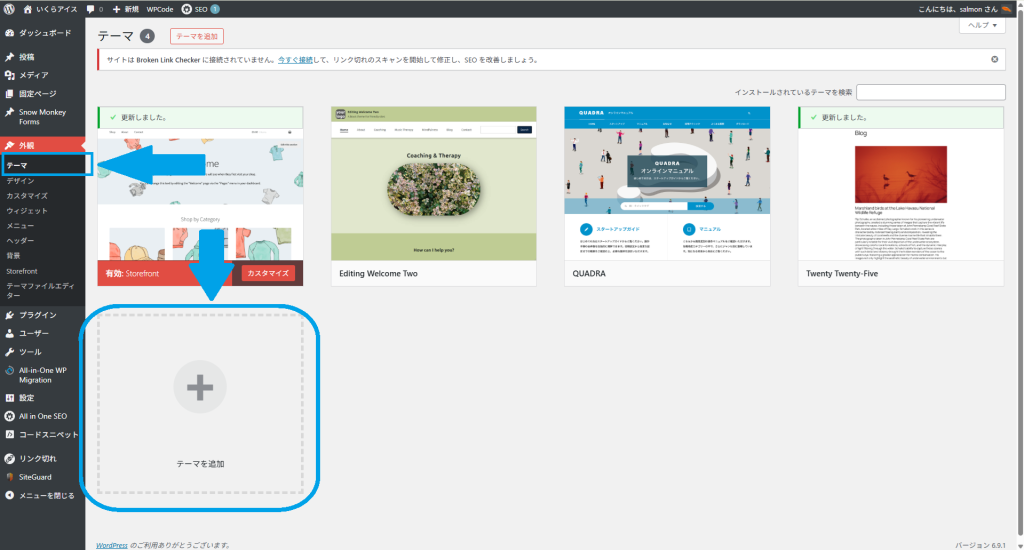Select ウィジェット in the 外観 submenu
The width and height of the screenshot is (1024, 550).
27,211
